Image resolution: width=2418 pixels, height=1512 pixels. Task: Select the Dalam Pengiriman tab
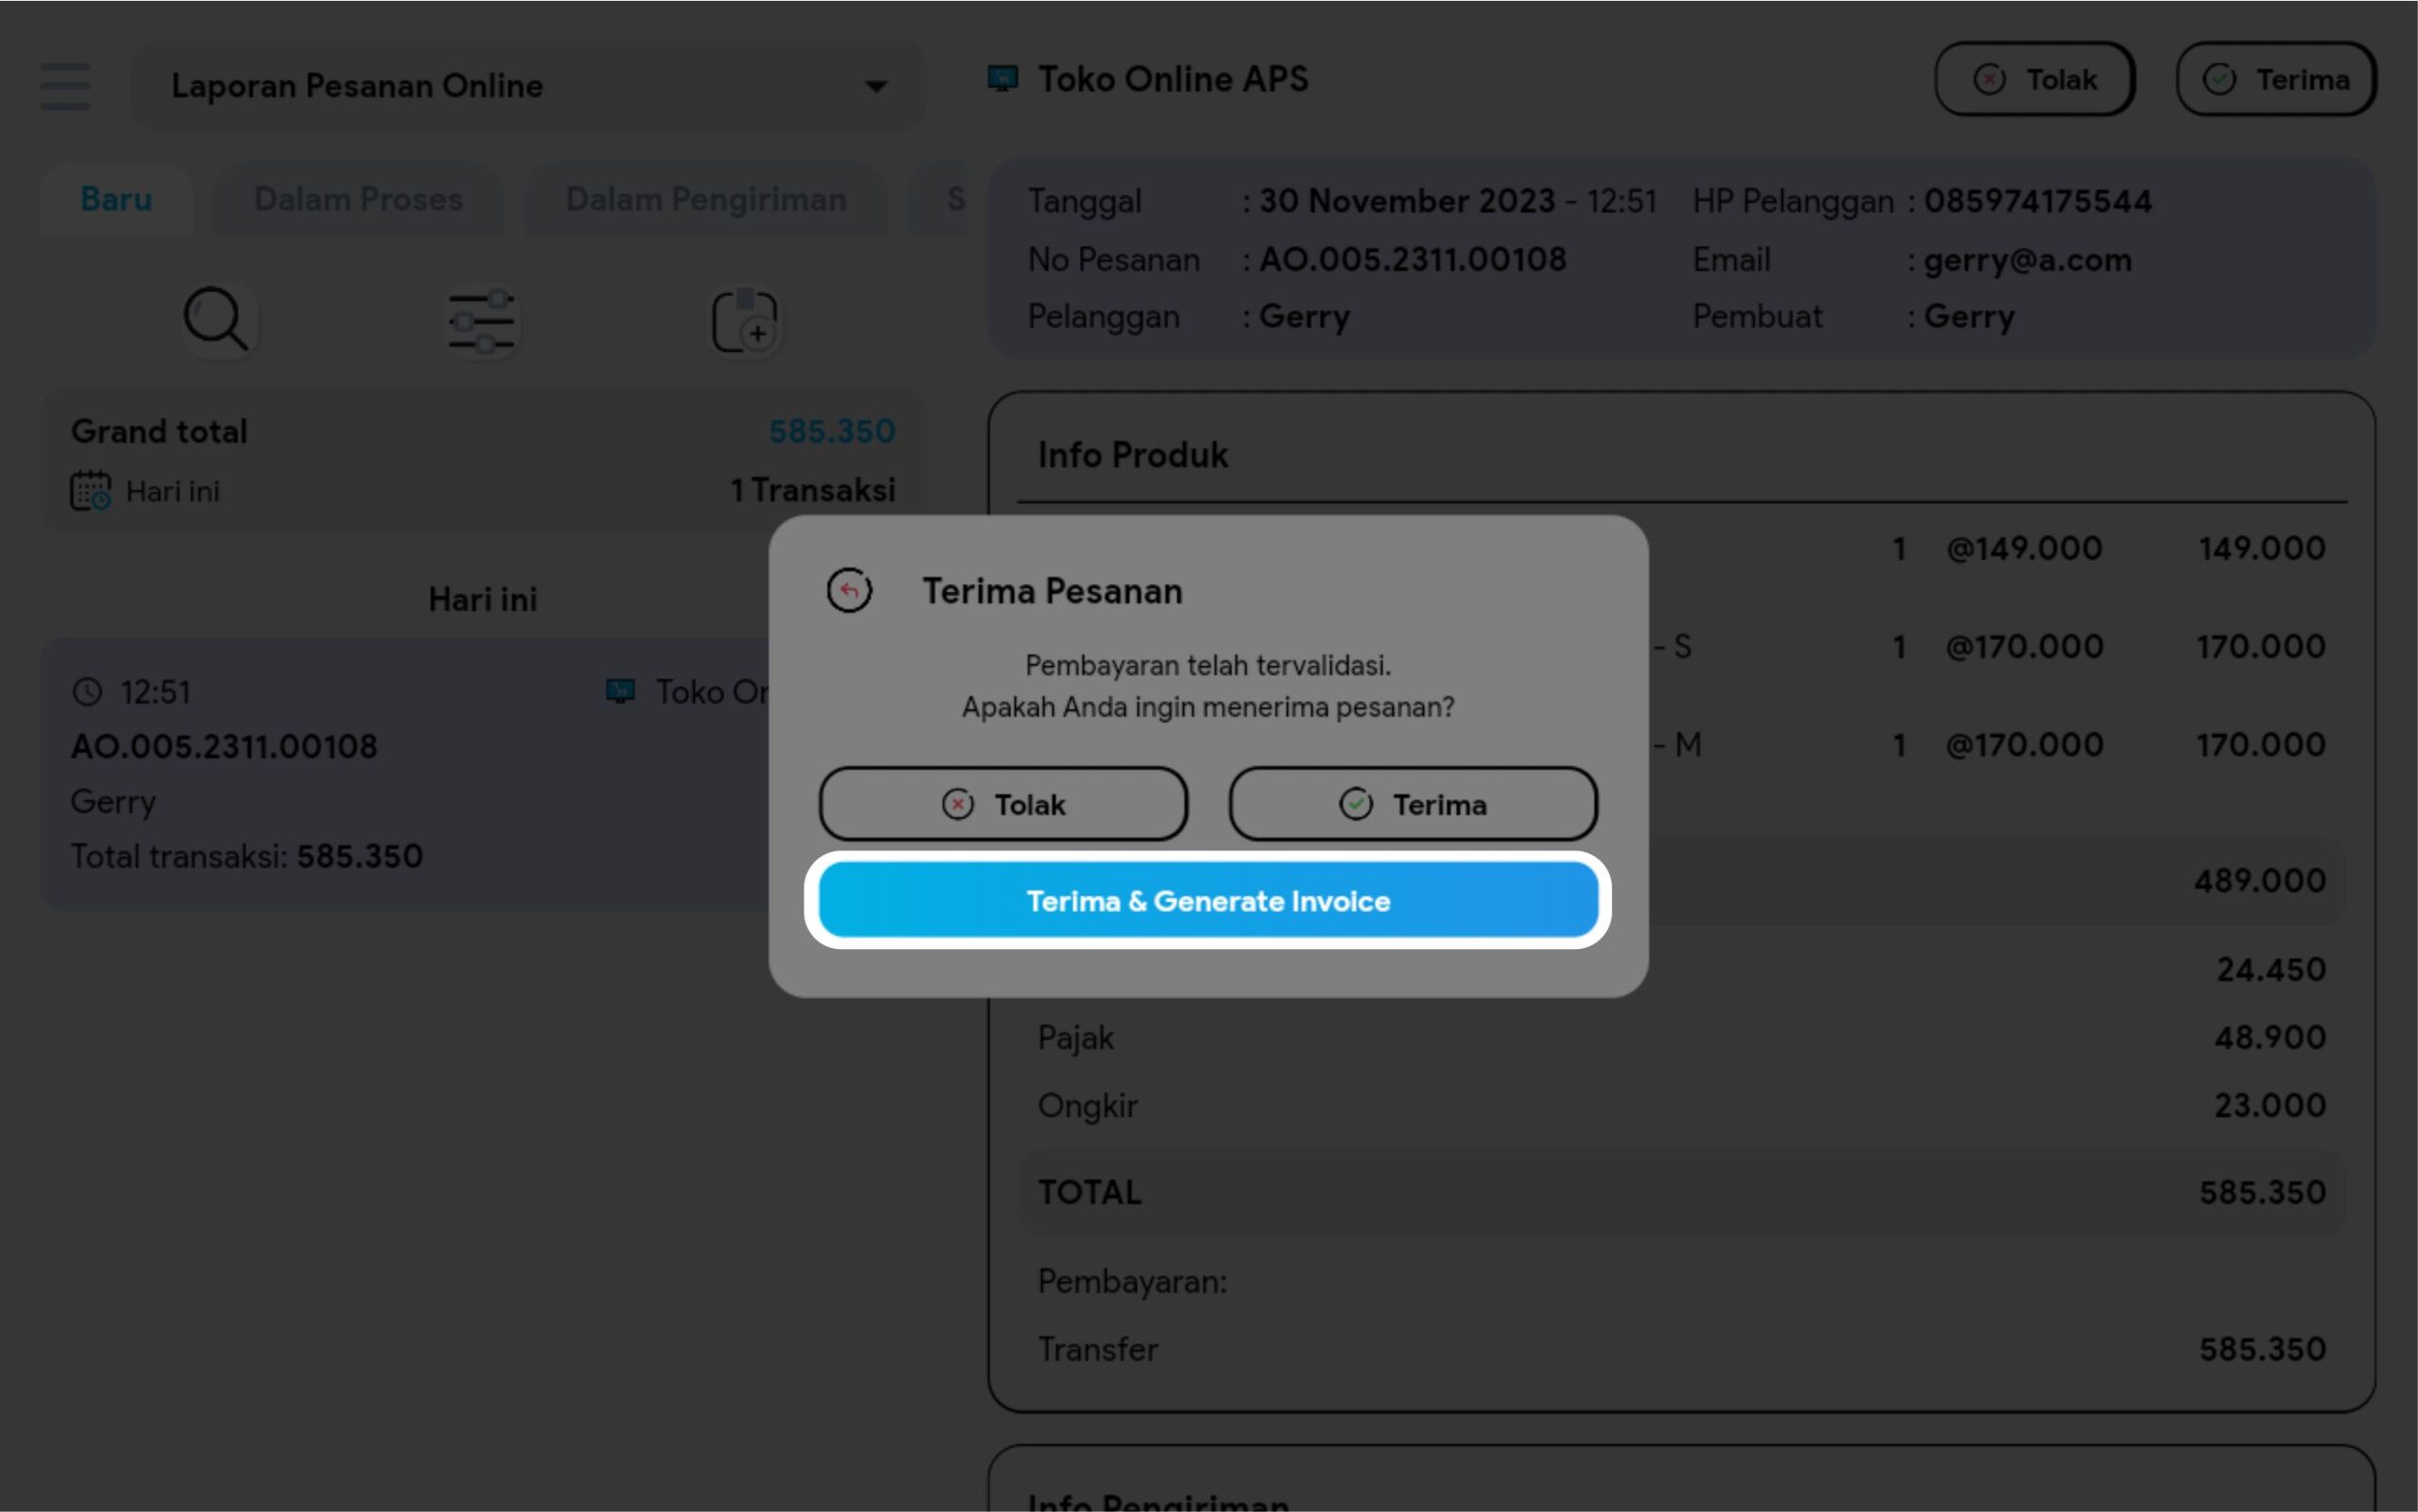[706, 199]
